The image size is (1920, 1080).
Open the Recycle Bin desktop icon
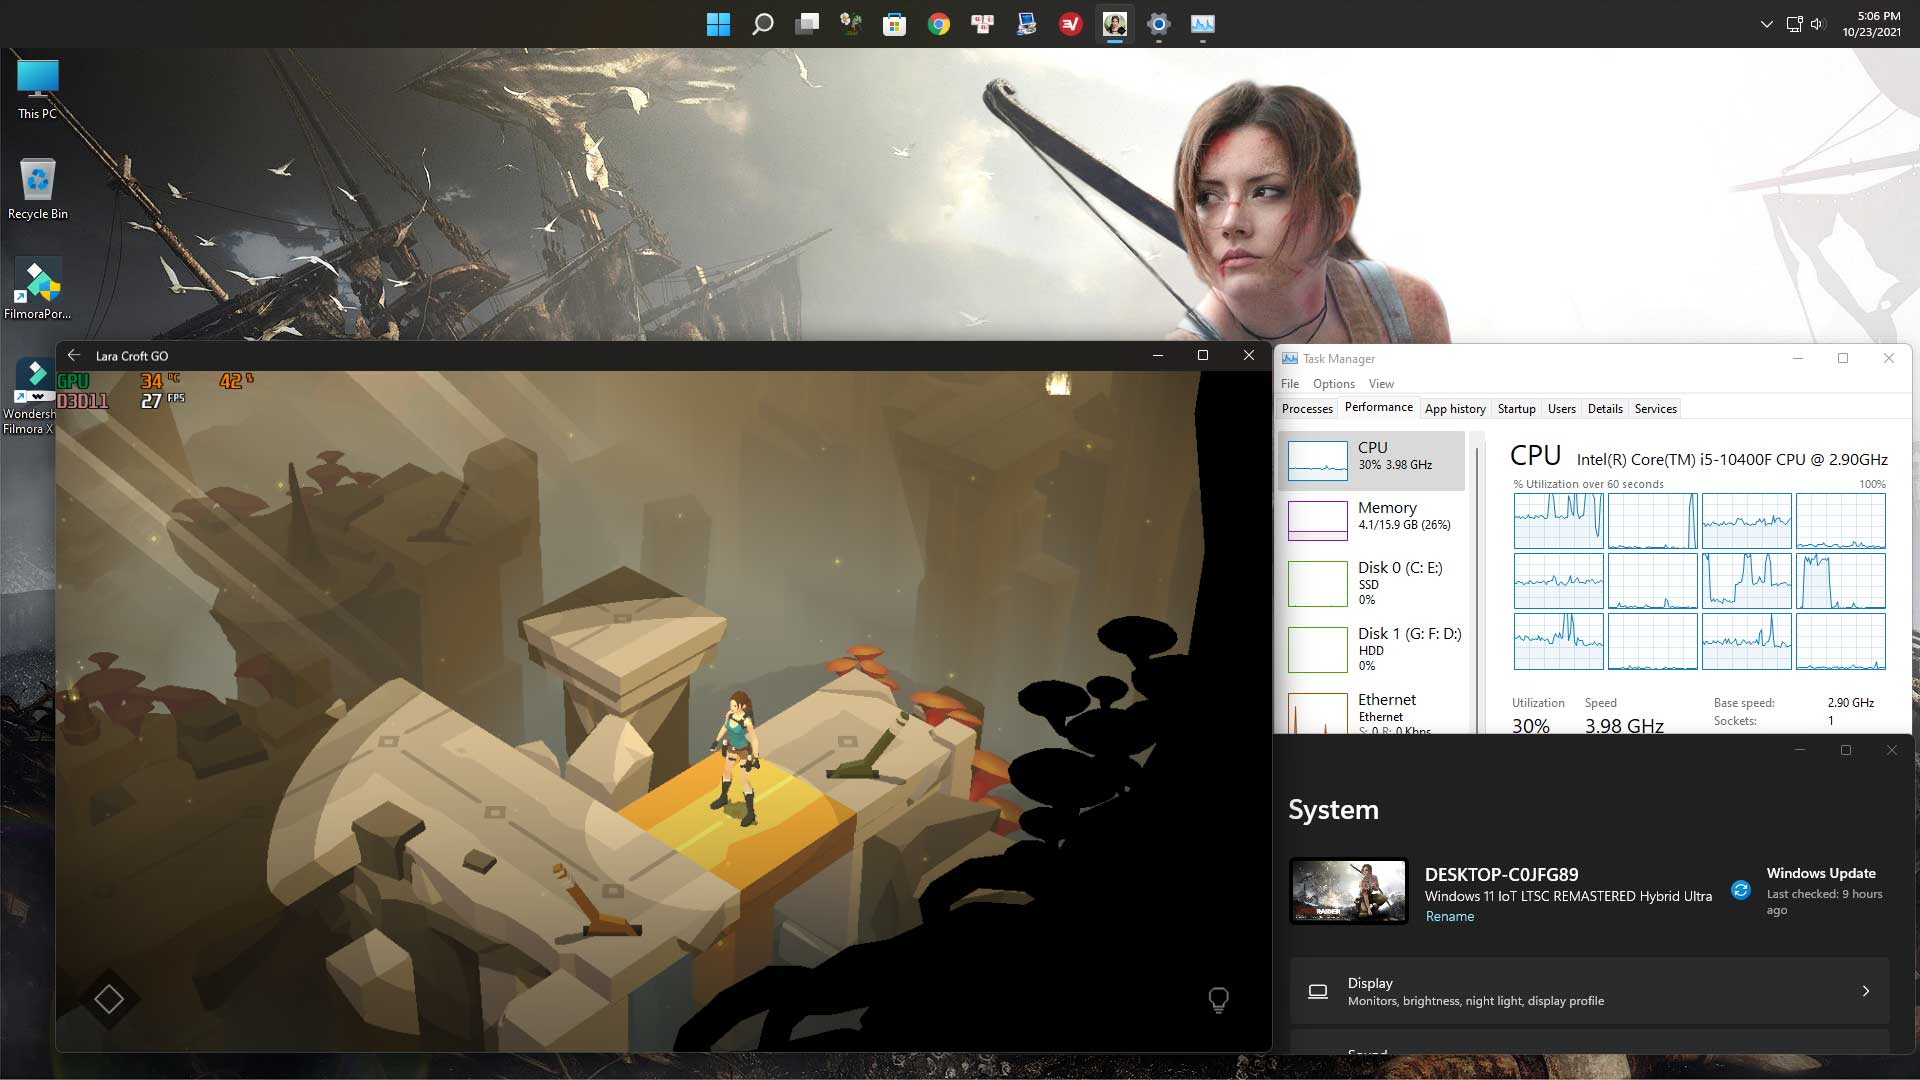38,188
